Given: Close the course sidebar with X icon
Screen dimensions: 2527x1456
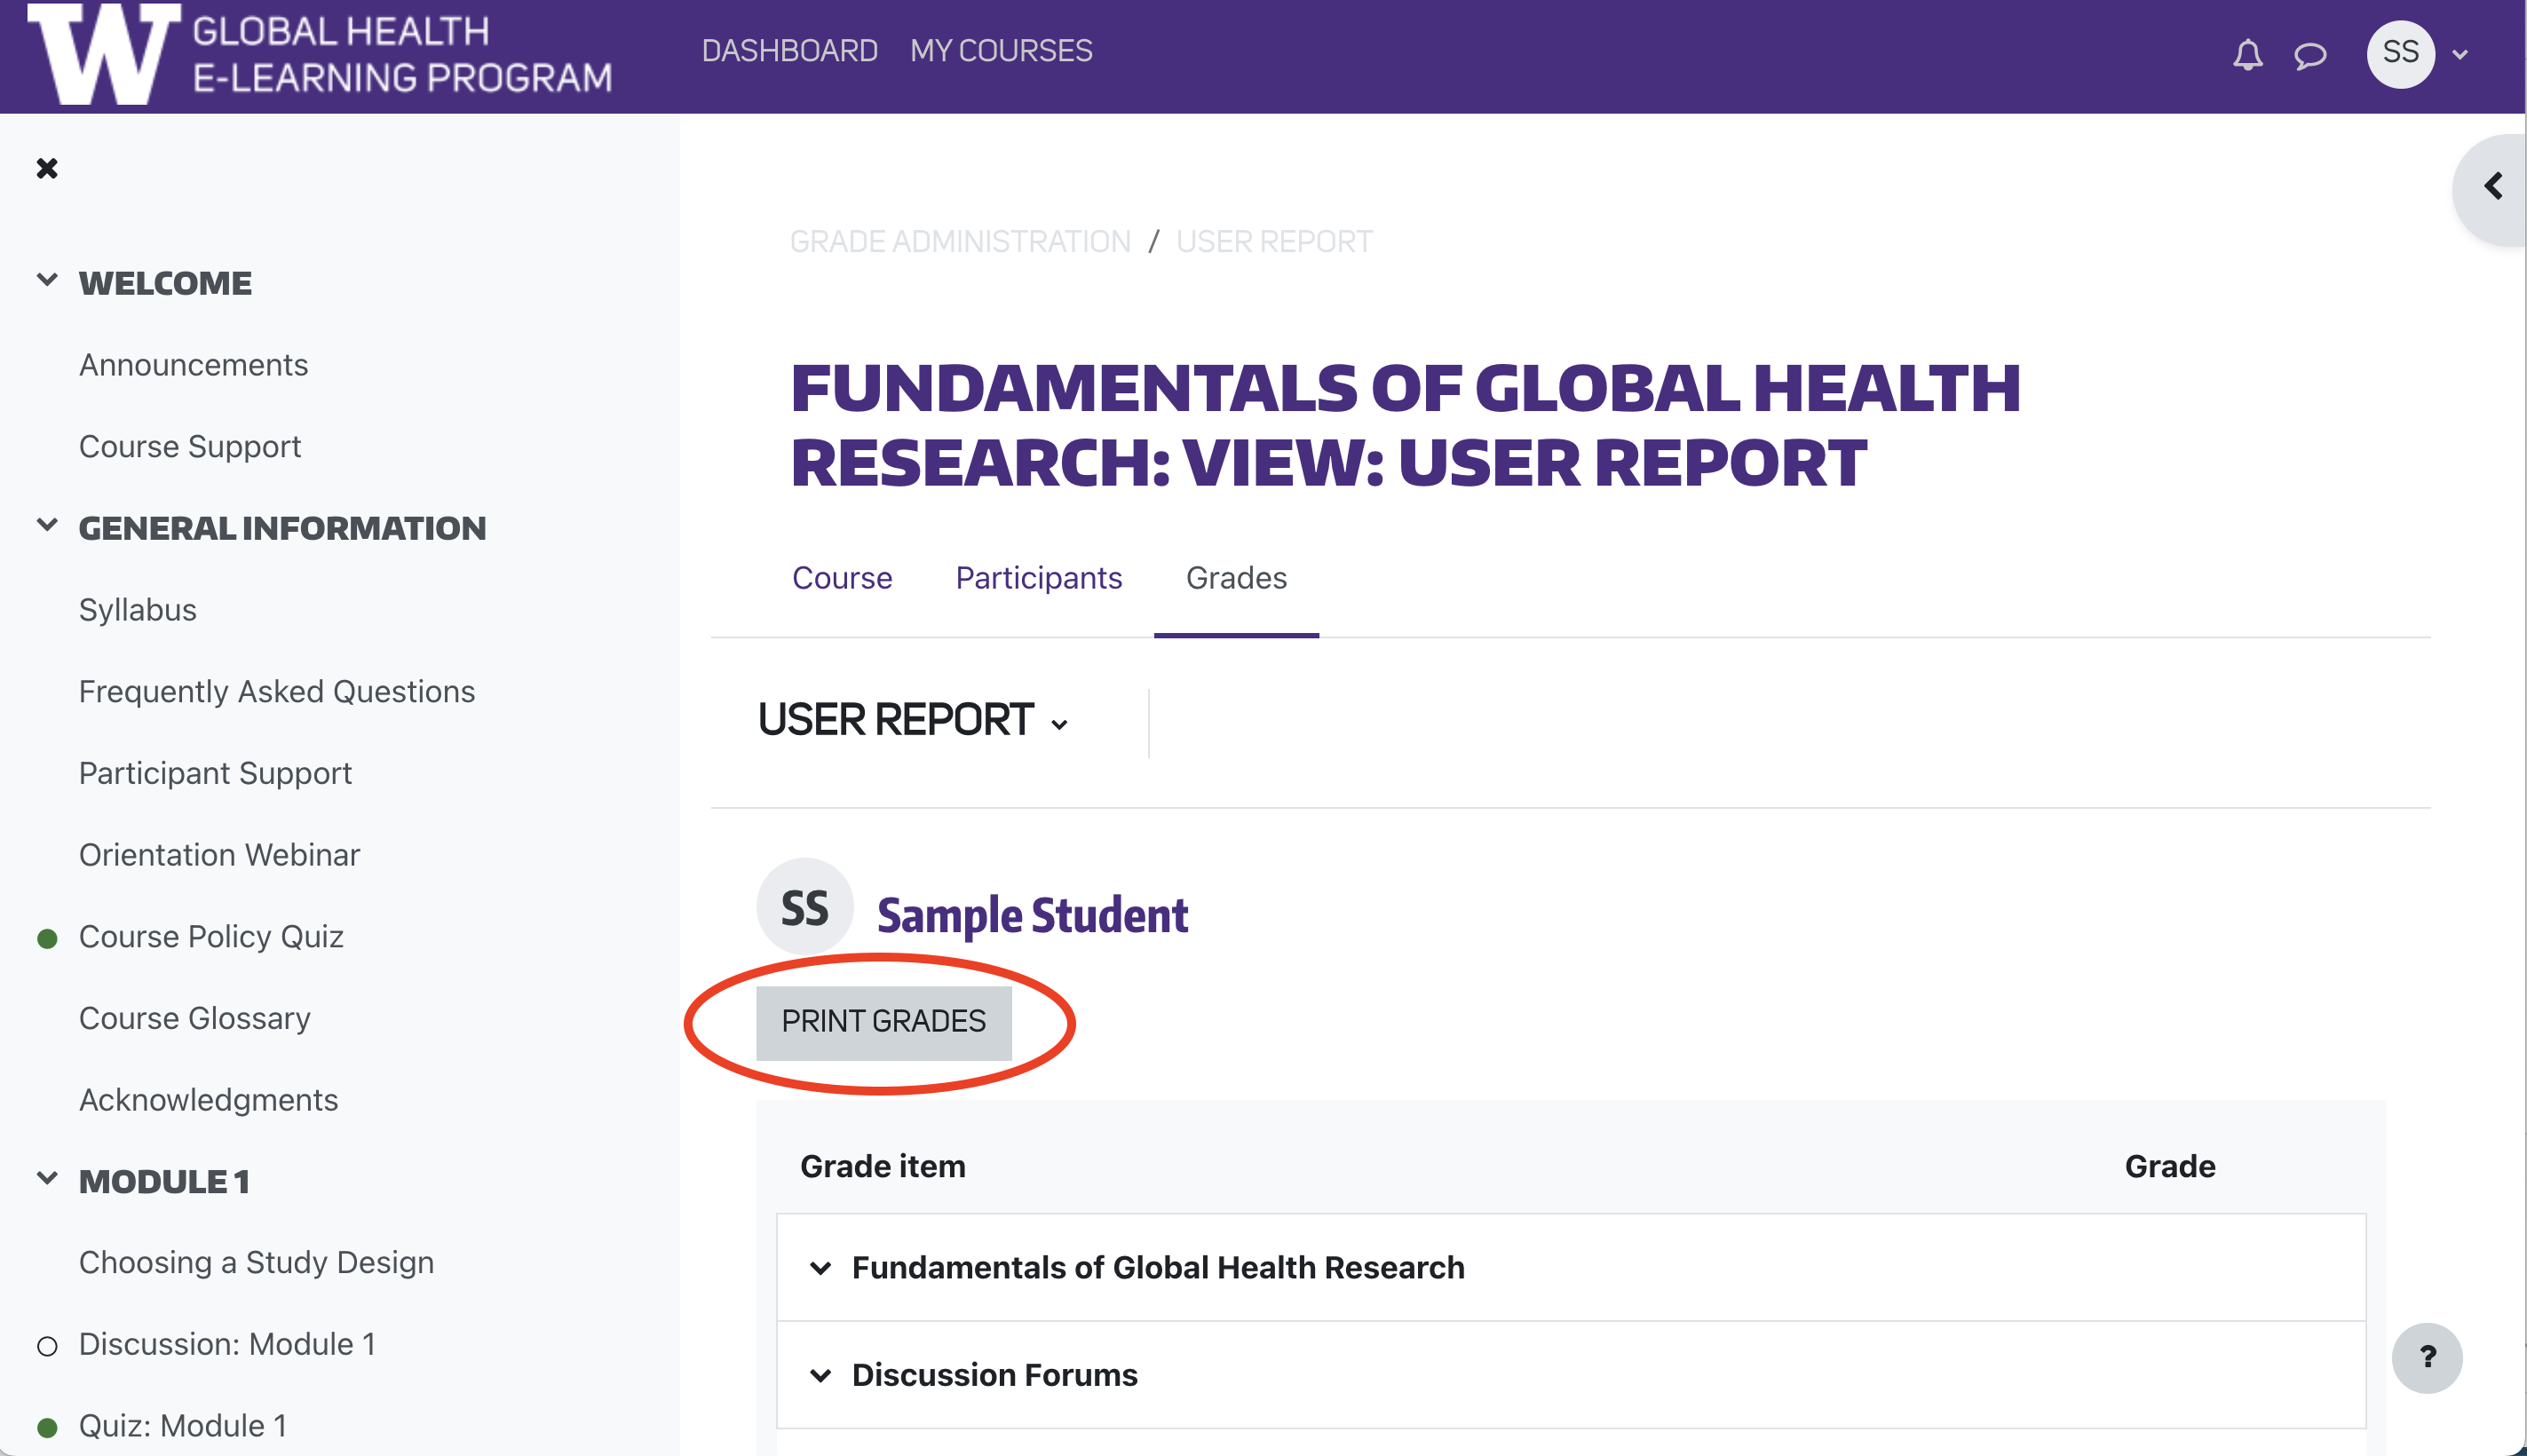Looking at the screenshot, I should (47, 168).
